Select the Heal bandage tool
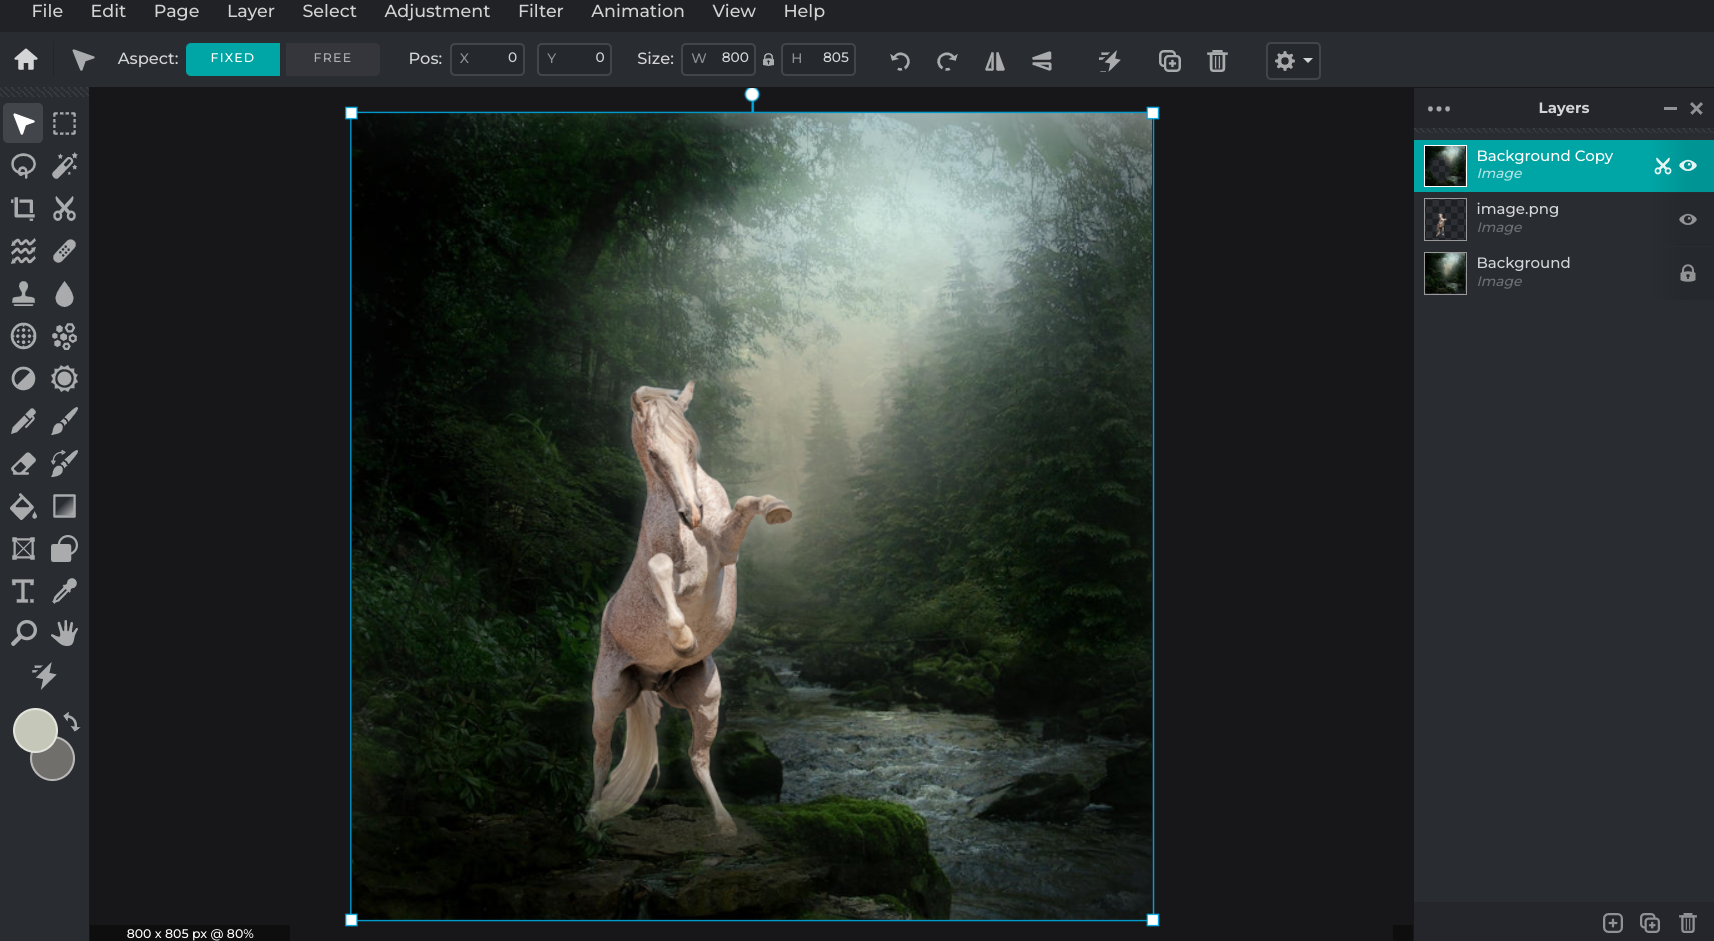 (x=64, y=251)
